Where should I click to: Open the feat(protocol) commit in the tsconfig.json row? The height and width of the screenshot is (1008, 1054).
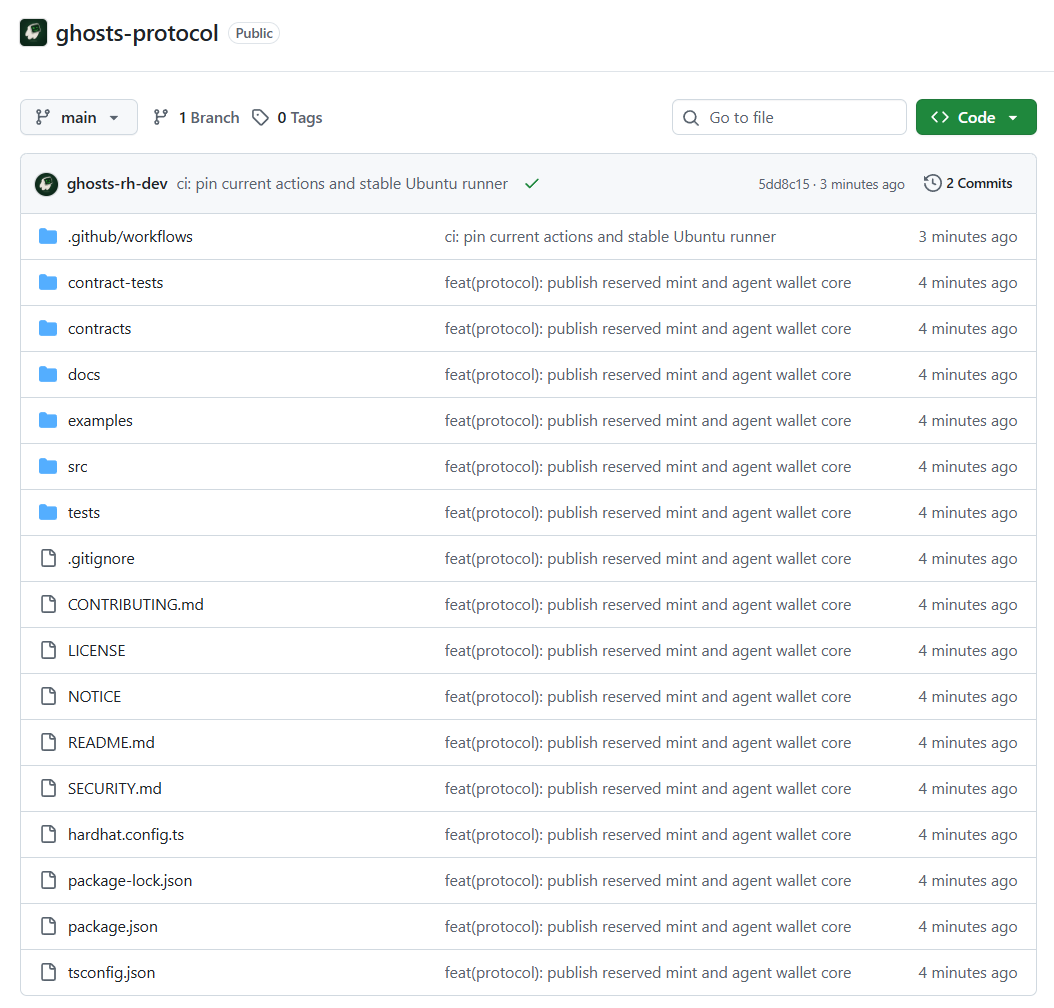pyautogui.click(x=648, y=973)
